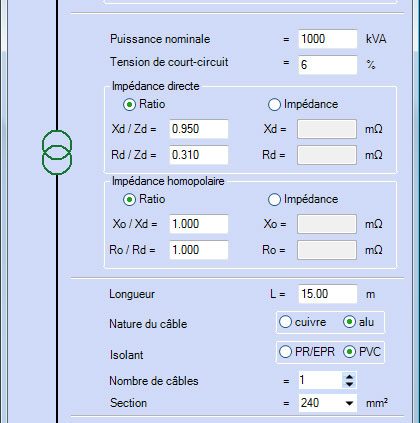Click the Longueur field showing 15.00
This screenshot has width=420, height=423.
tap(328, 294)
